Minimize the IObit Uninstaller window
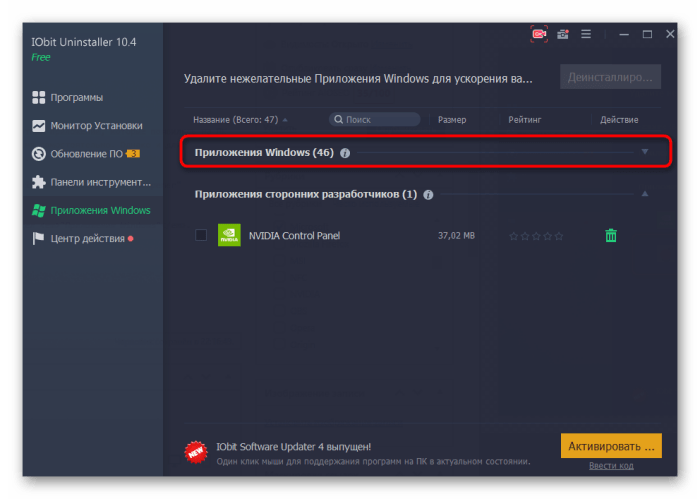The height and width of the screenshot is (499, 700). [x=624, y=34]
